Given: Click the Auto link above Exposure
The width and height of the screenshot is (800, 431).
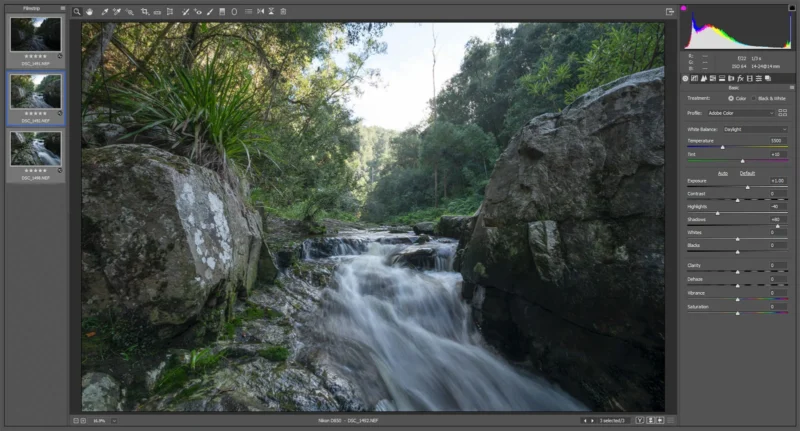Looking at the screenshot, I should coord(723,173).
